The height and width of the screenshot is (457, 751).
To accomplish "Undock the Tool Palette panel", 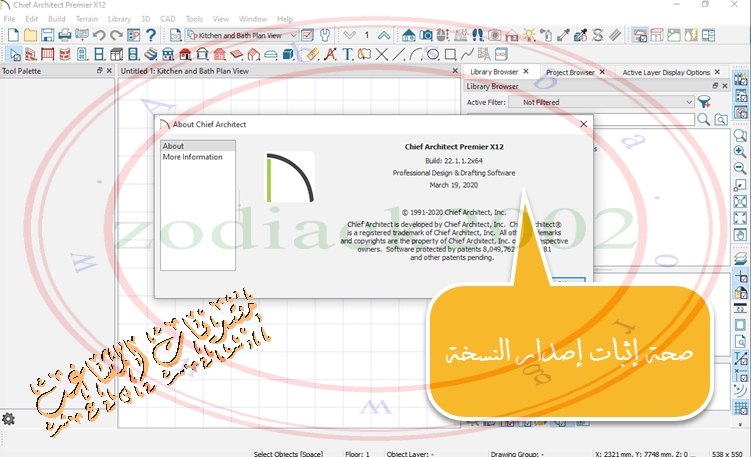I will pyautogui.click(x=100, y=70).
